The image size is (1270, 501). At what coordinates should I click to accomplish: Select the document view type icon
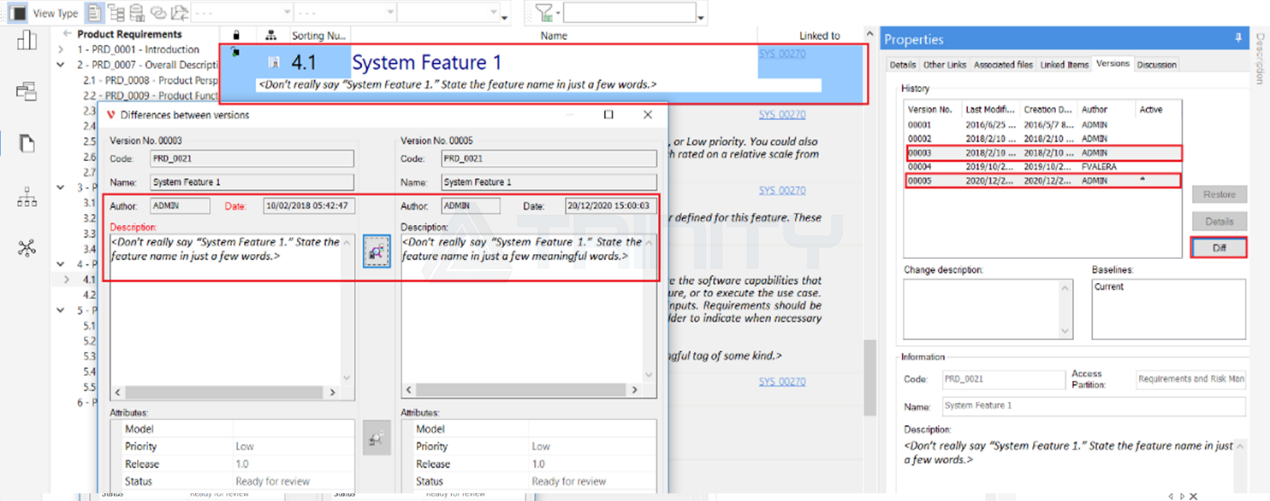click(x=95, y=13)
